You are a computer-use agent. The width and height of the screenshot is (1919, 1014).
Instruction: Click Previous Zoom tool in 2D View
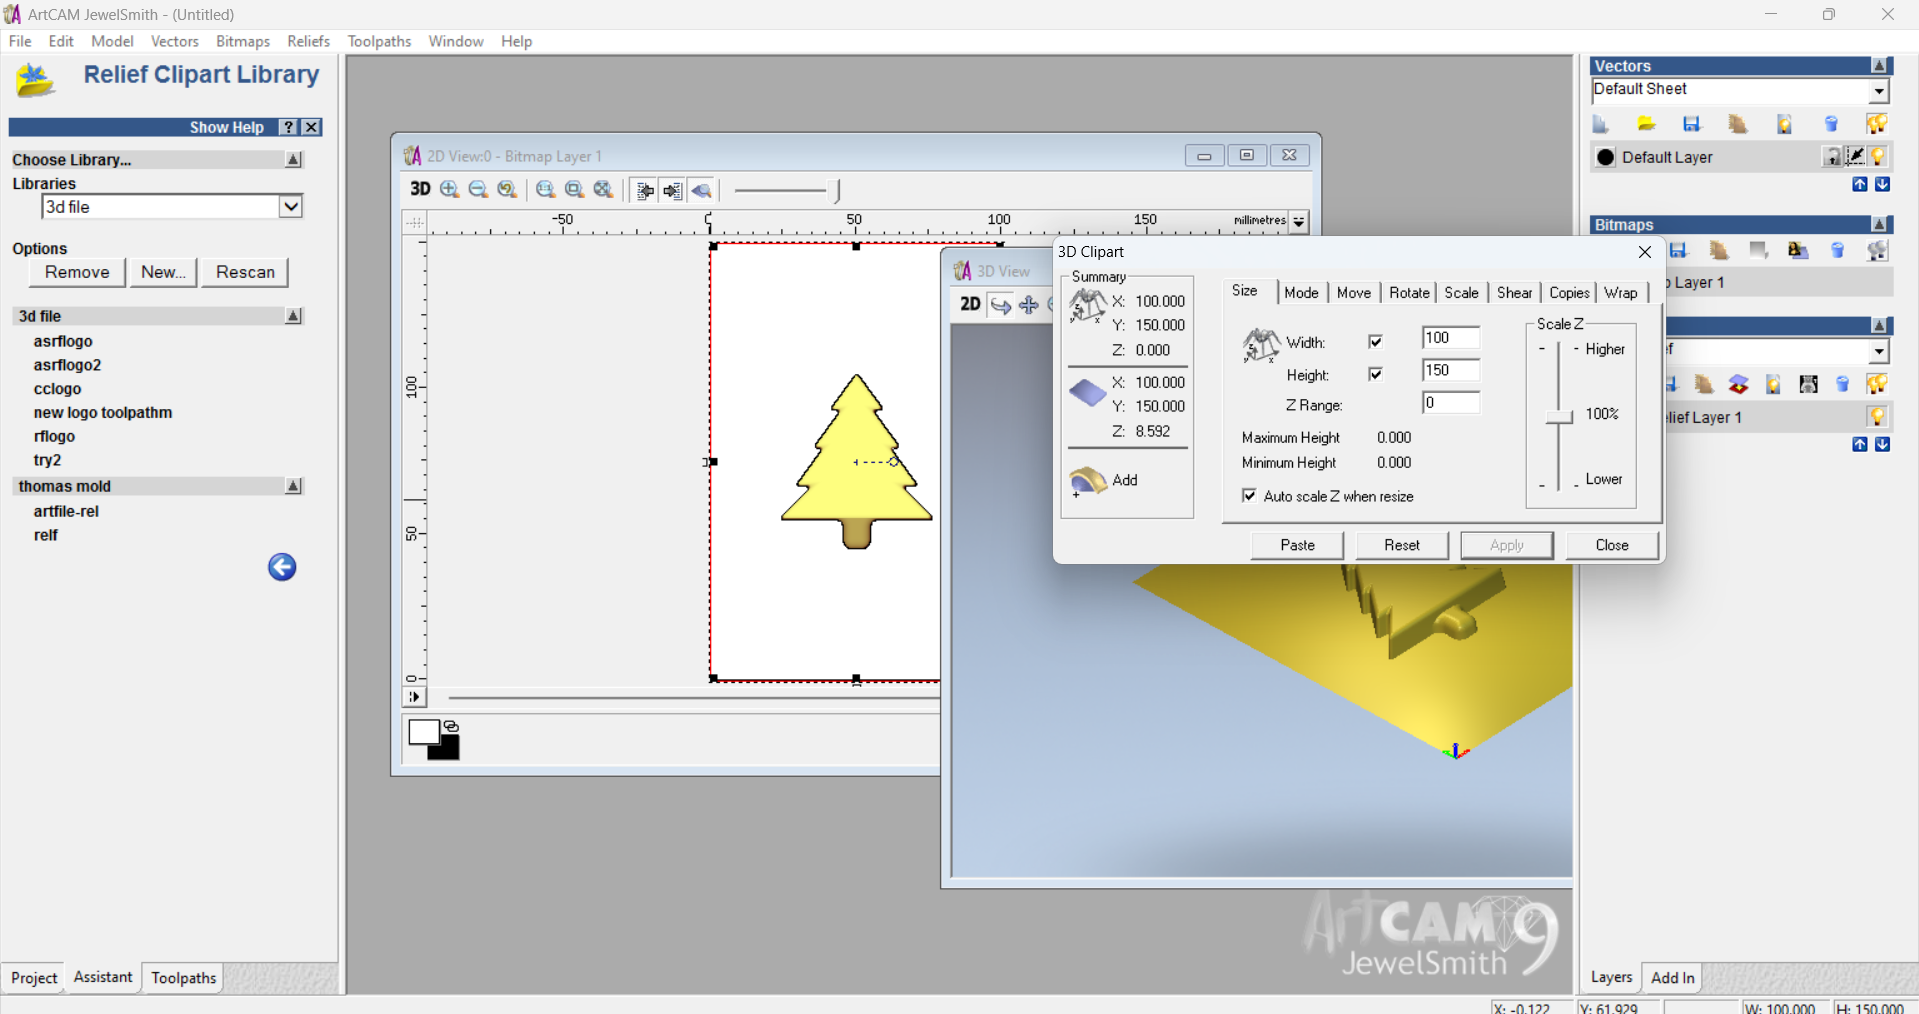(x=507, y=189)
